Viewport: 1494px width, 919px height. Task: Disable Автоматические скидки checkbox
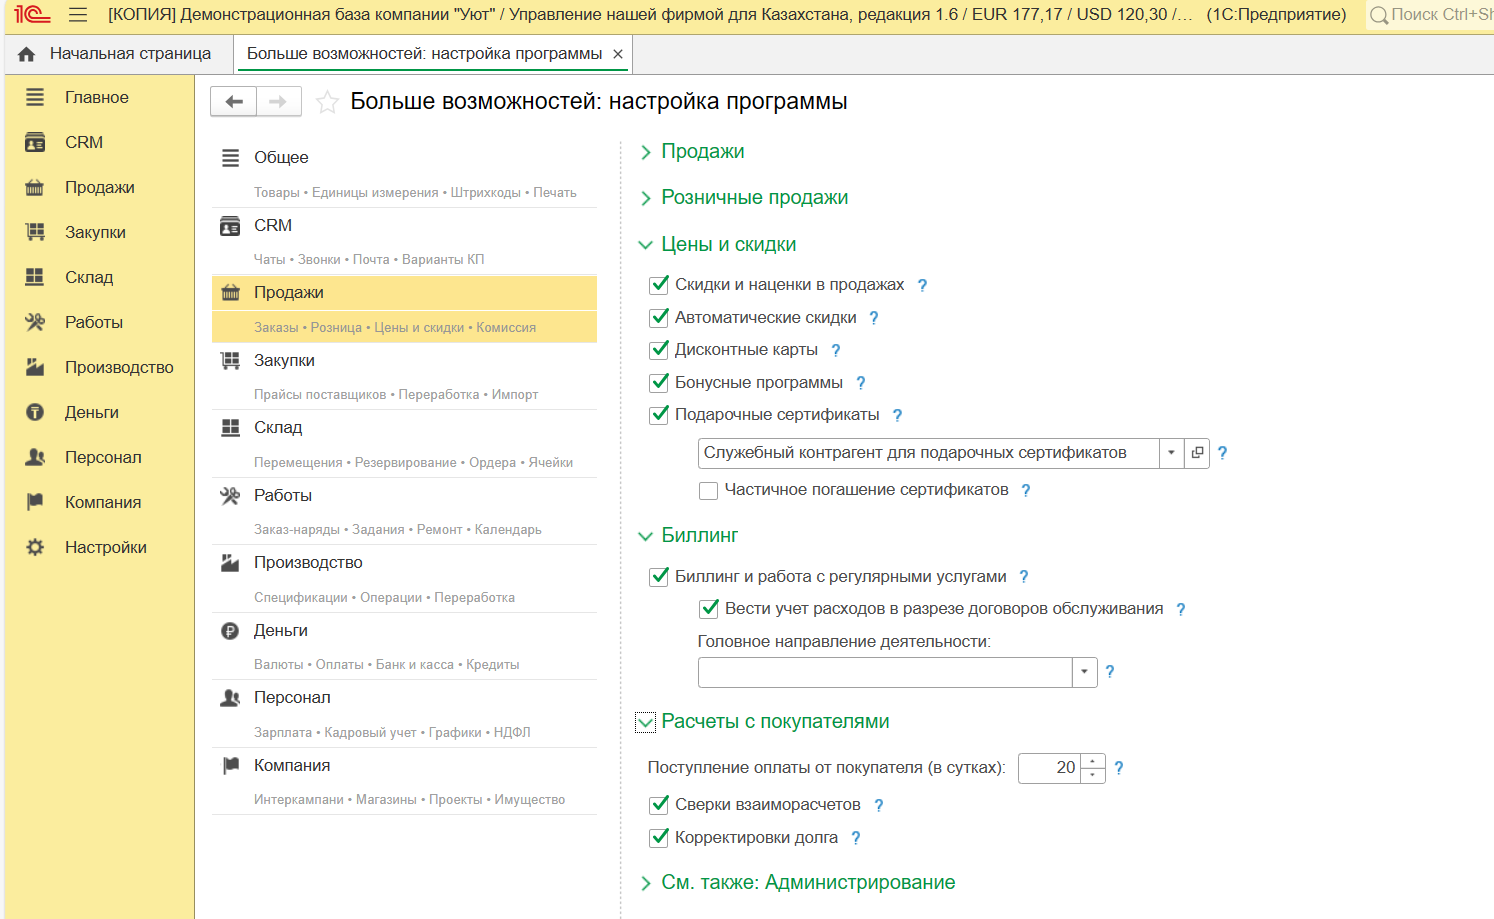point(660,318)
